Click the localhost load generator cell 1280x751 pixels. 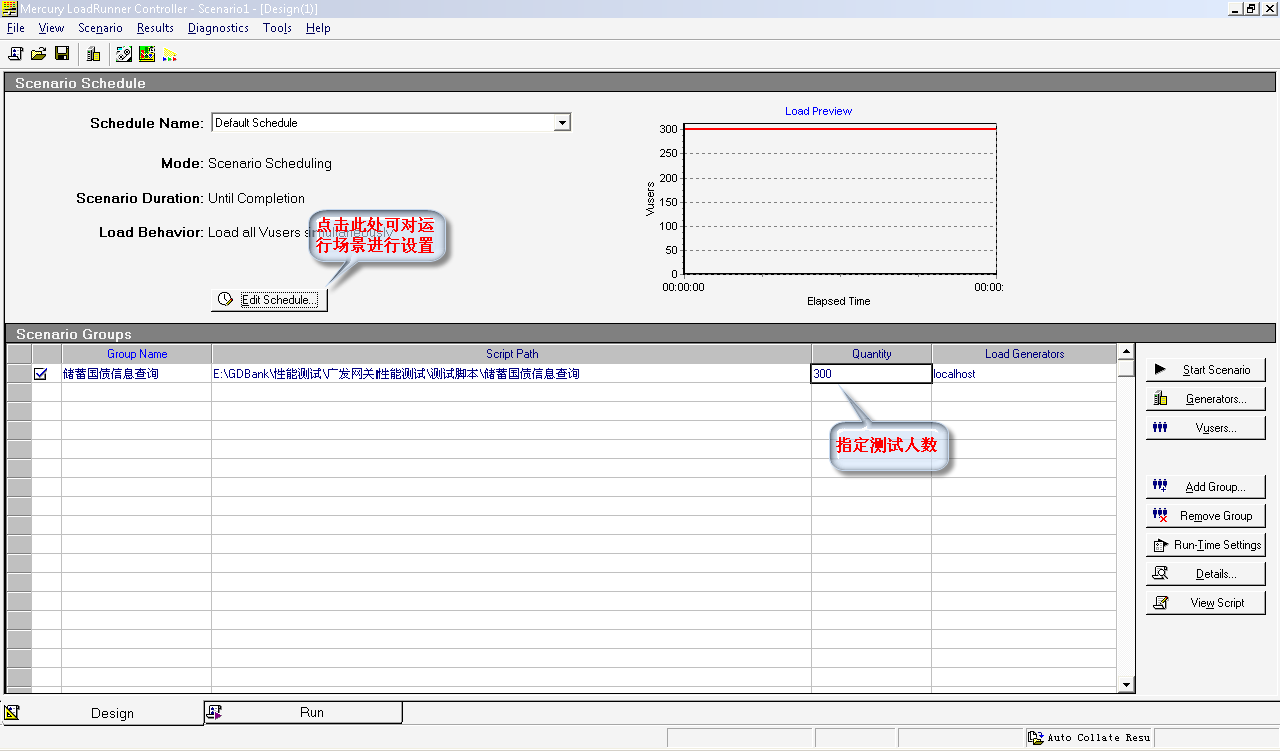tap(1024, 374)
